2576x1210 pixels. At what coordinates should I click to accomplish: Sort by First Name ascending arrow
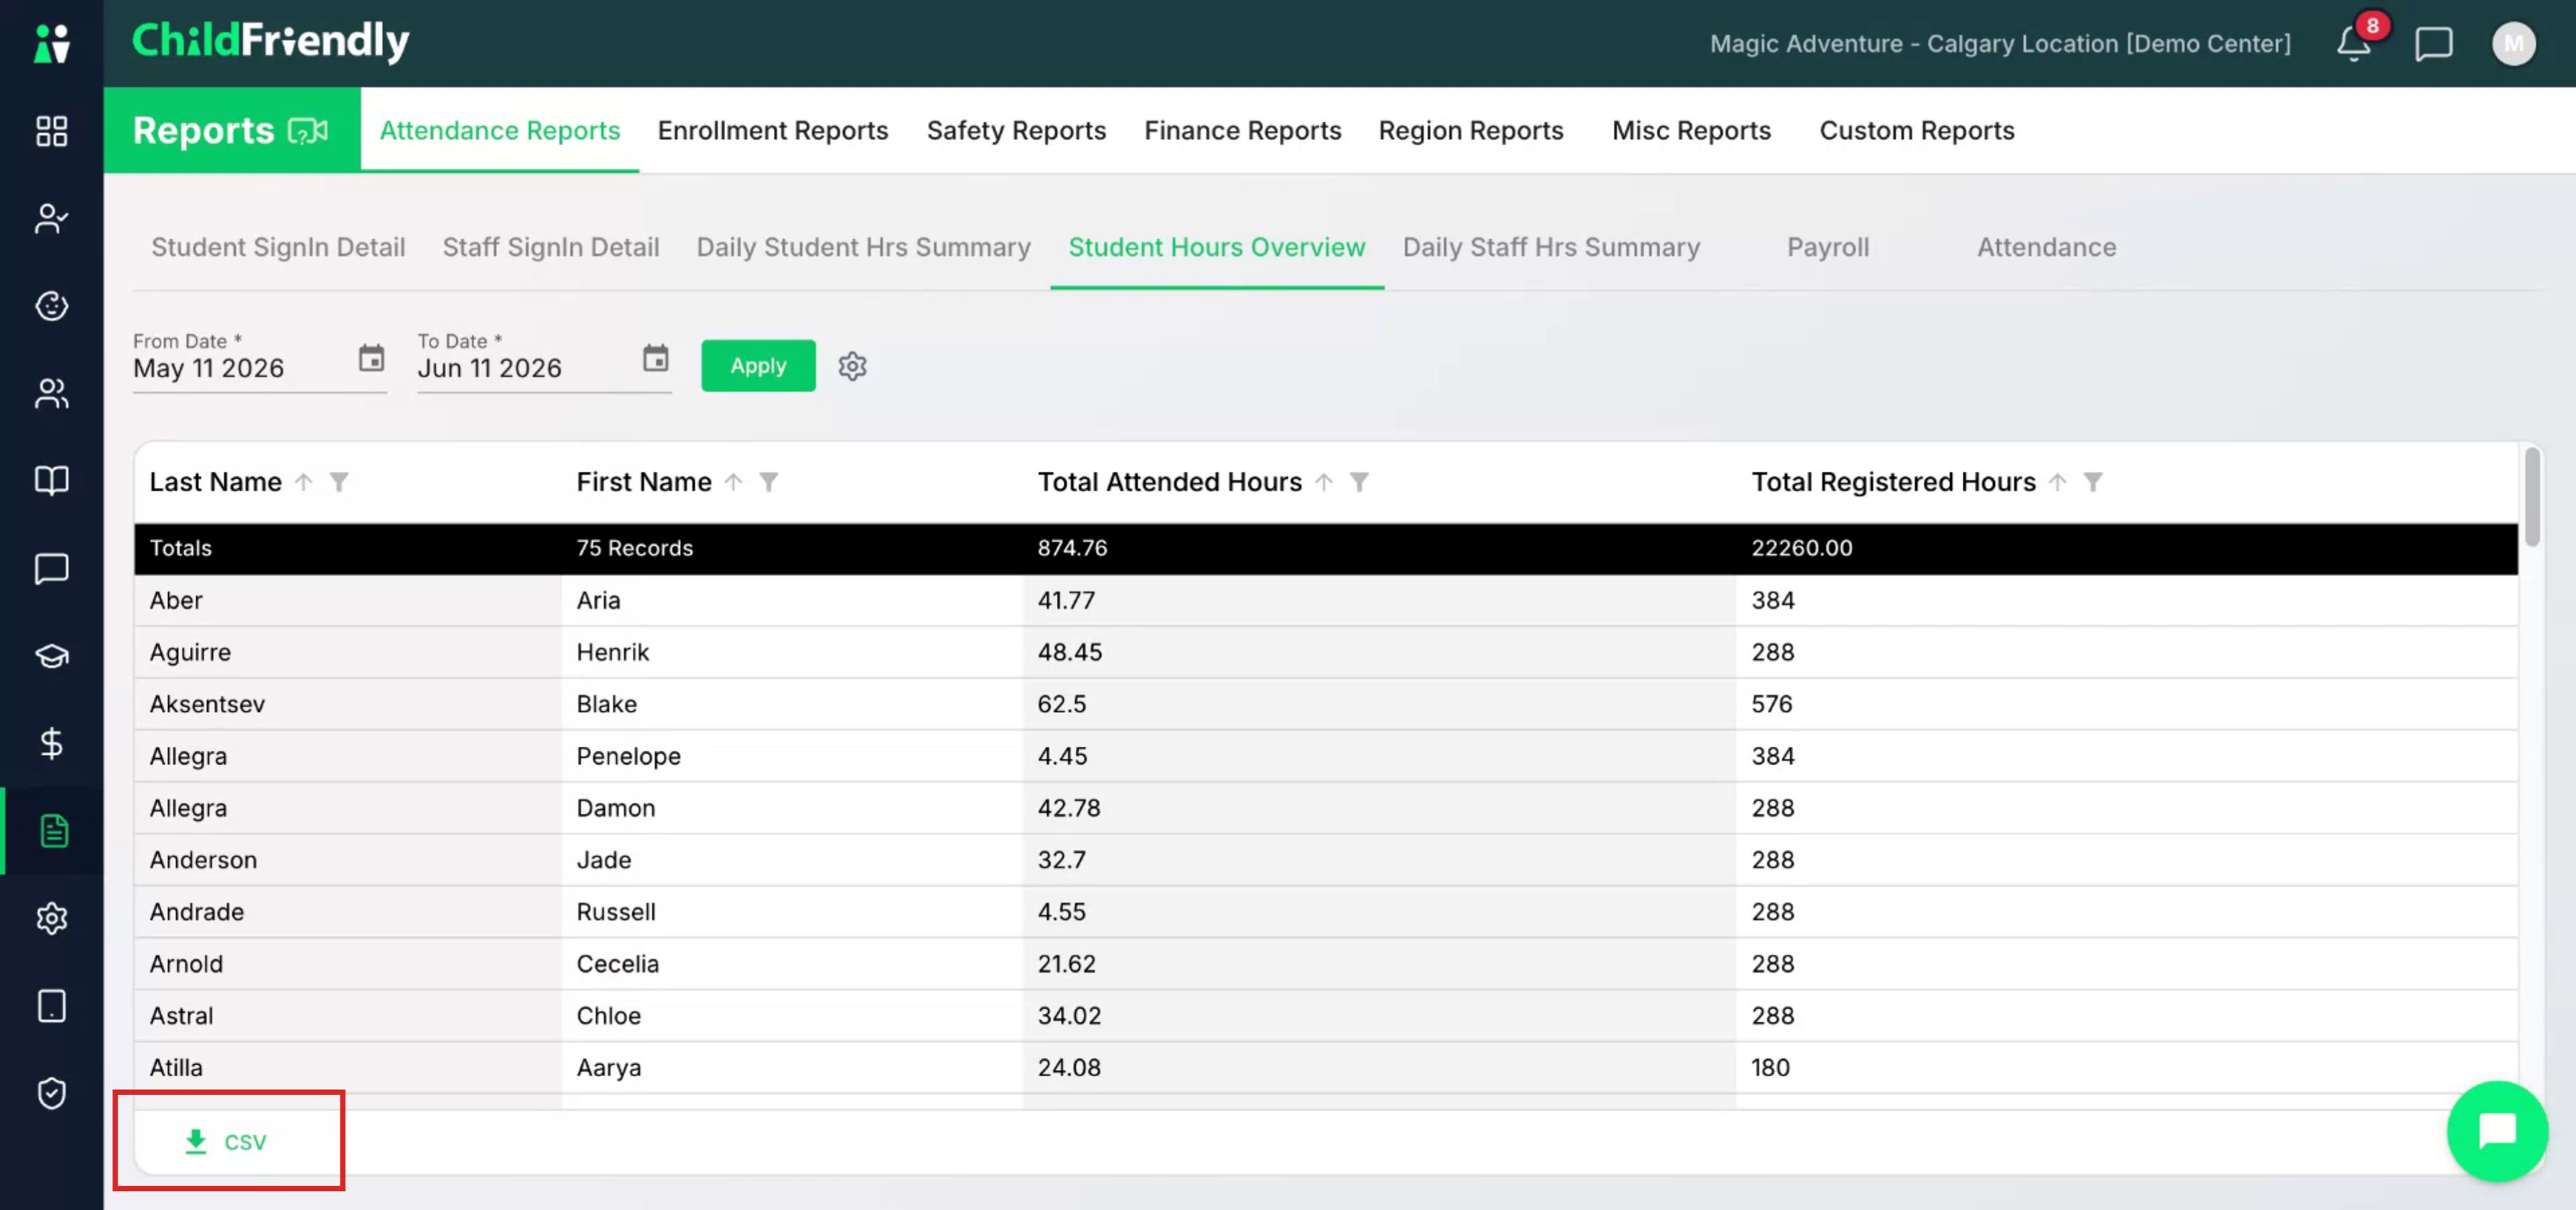(x=733, y=482)
